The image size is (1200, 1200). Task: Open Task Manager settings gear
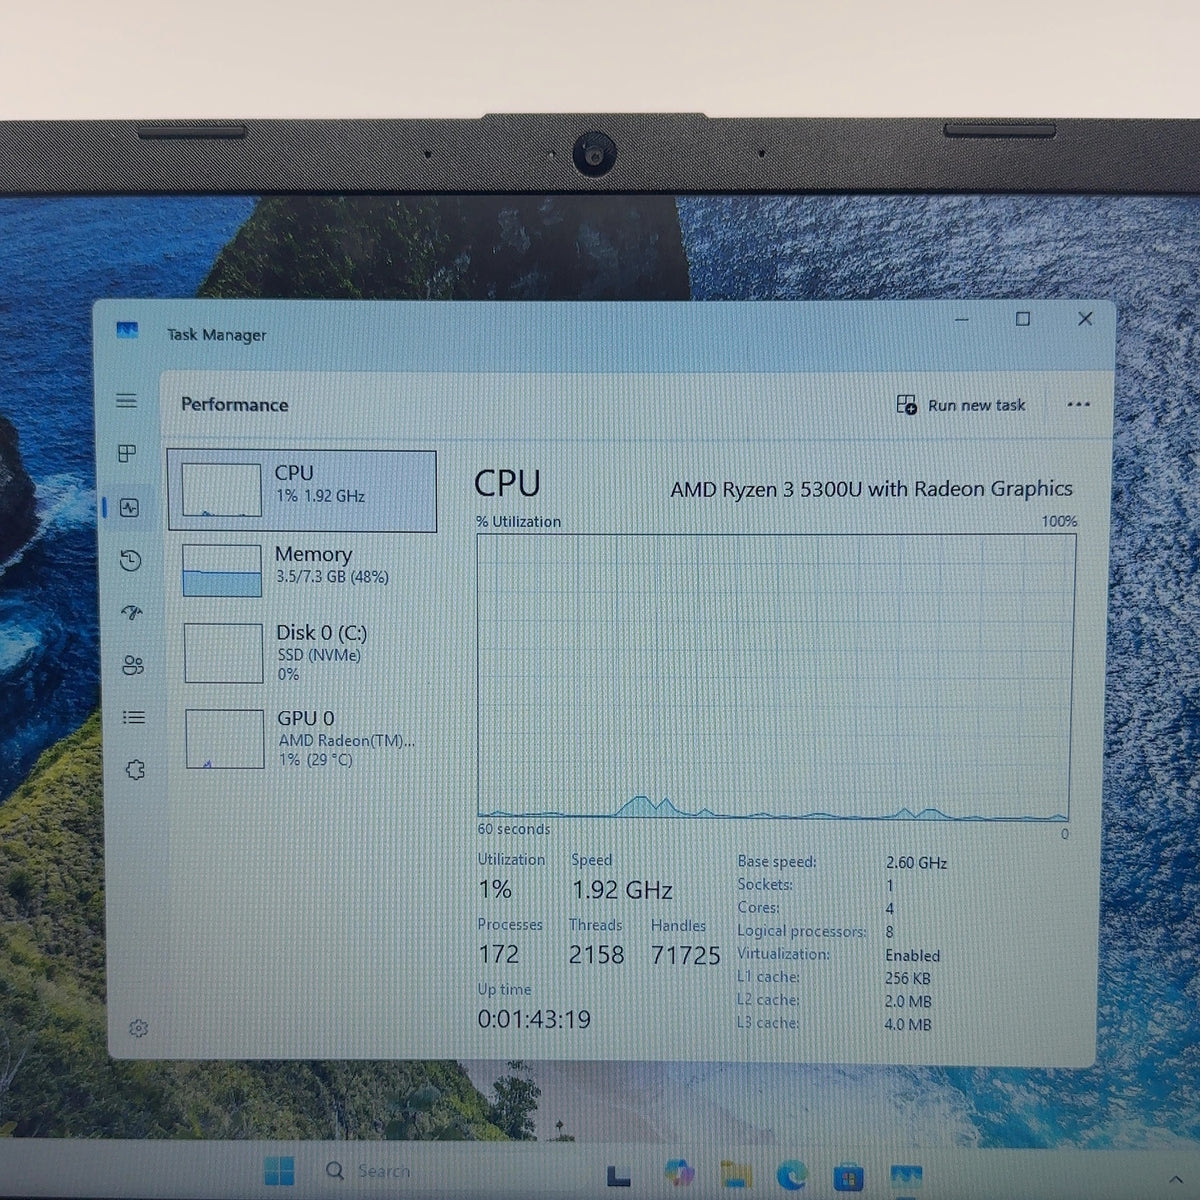click(139, 1028)
